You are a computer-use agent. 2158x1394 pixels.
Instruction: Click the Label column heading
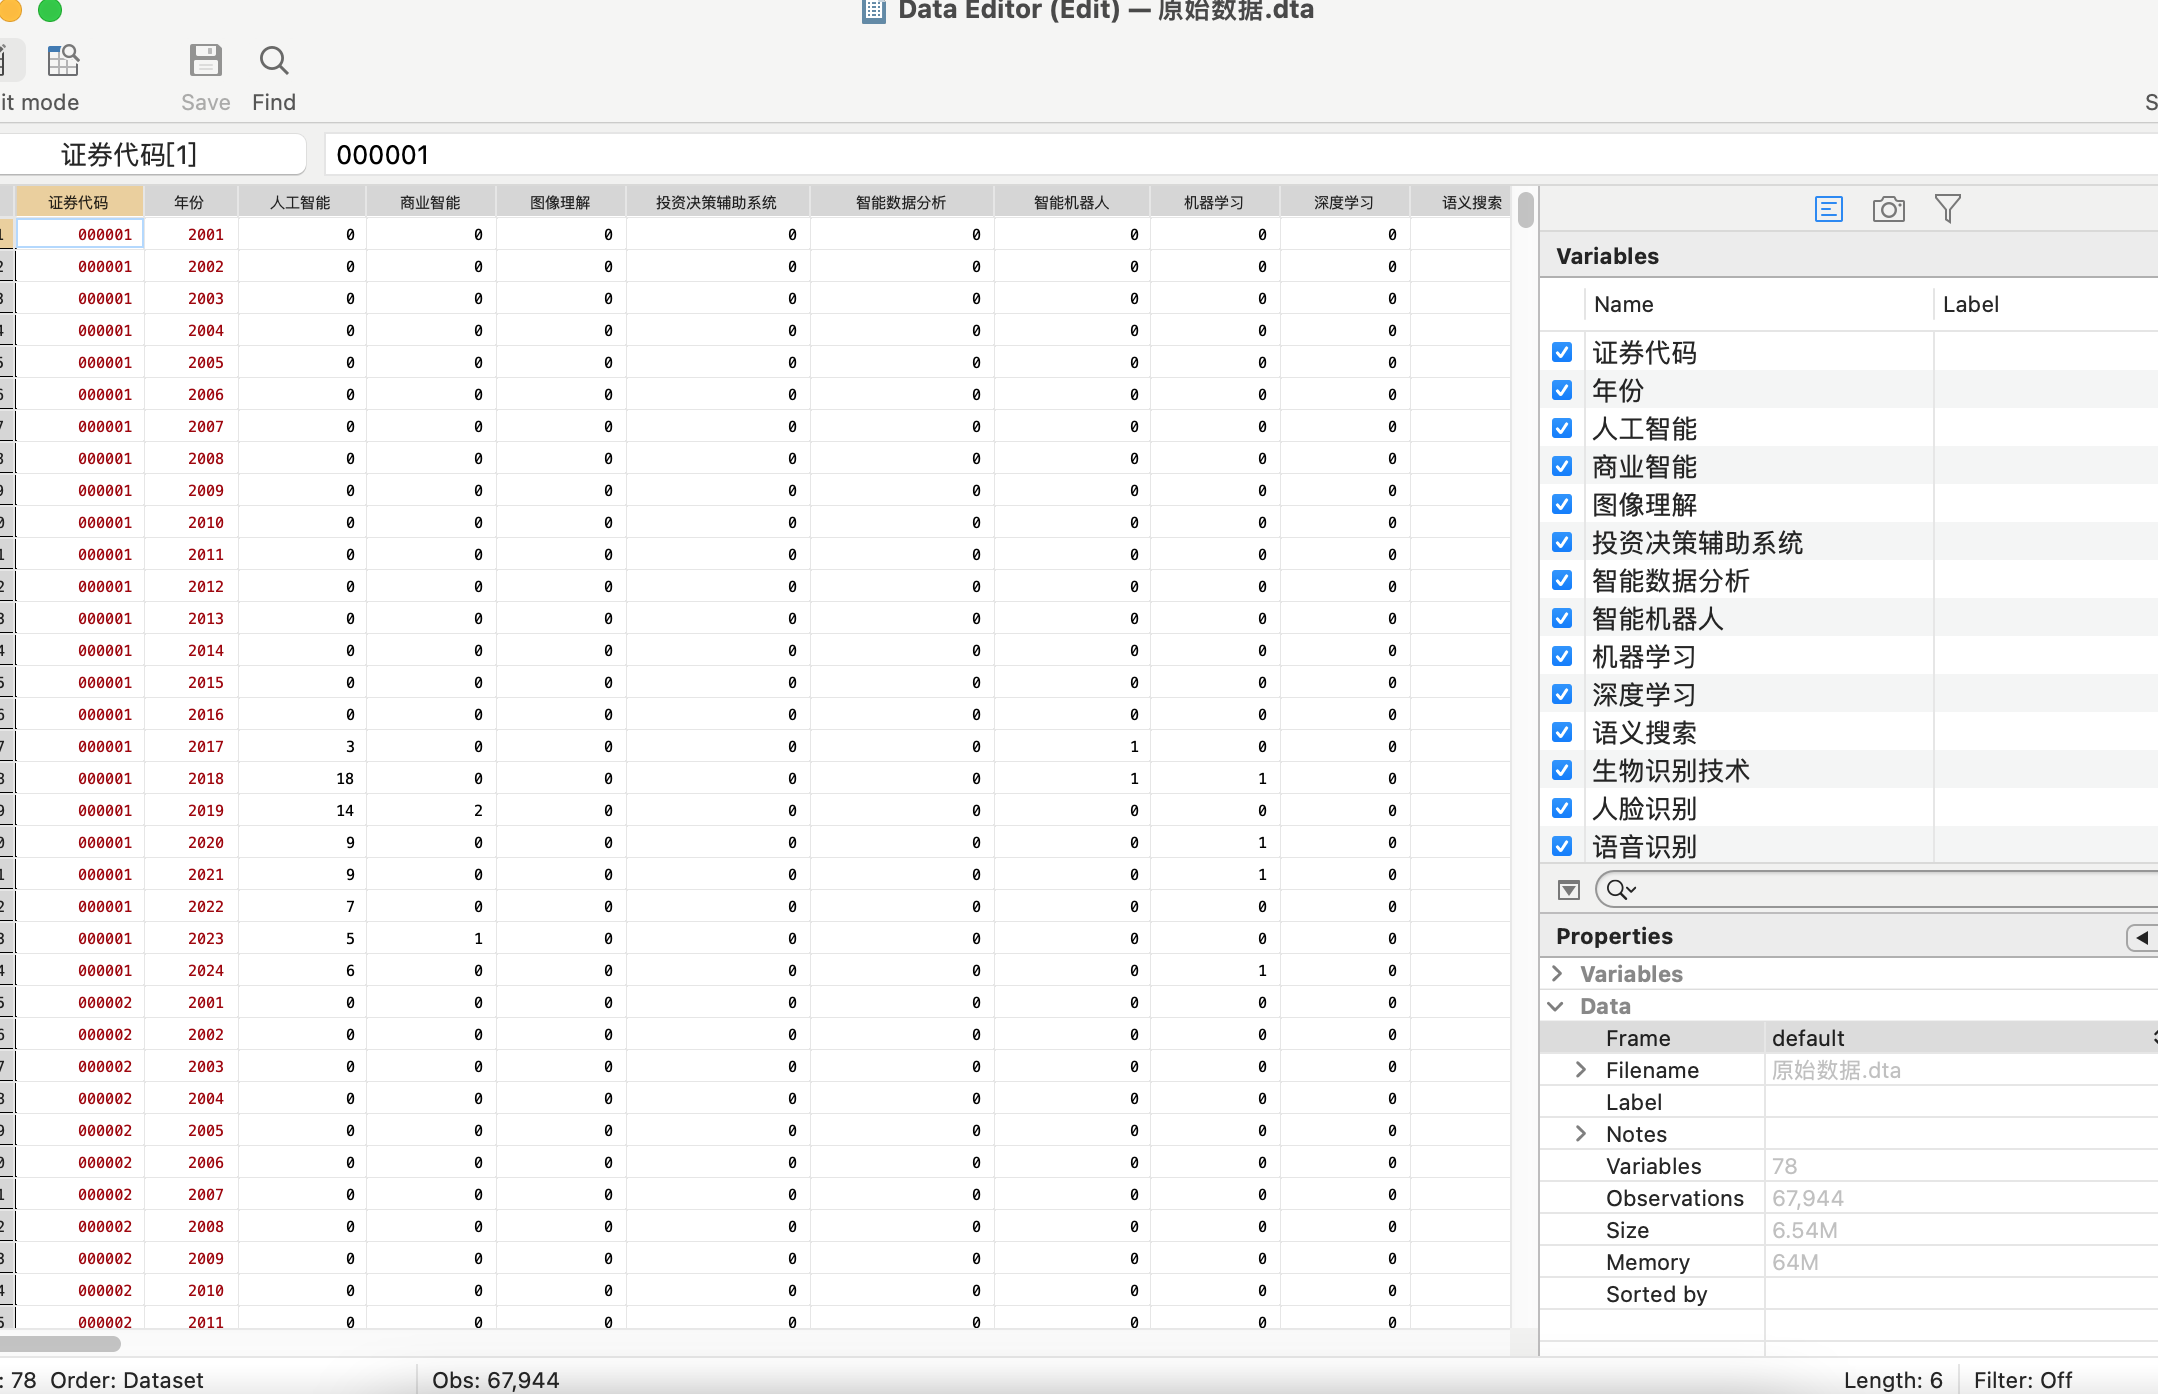click(x=1970, y=304)
